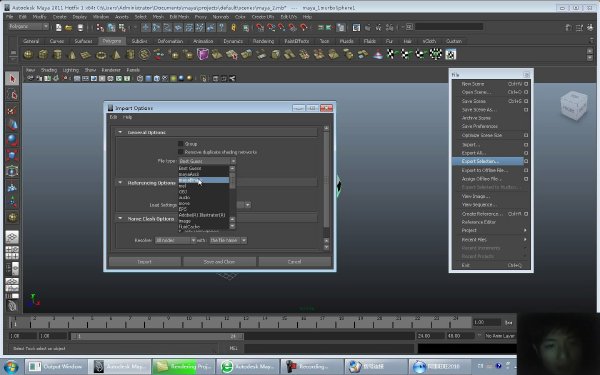Click the Import Options vertical scrollbar
Image resolution: width=600 pixels, height=375 pixels.
pyautogui.click(x=326, y=179)
